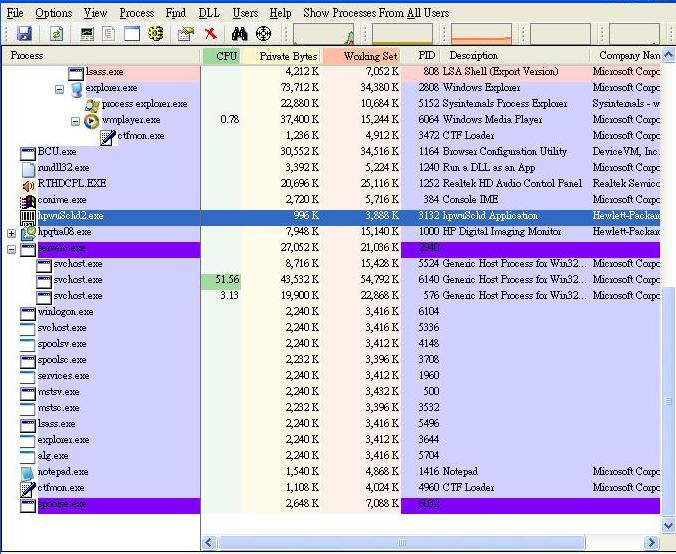Open the Users menu

coord(245,13)
